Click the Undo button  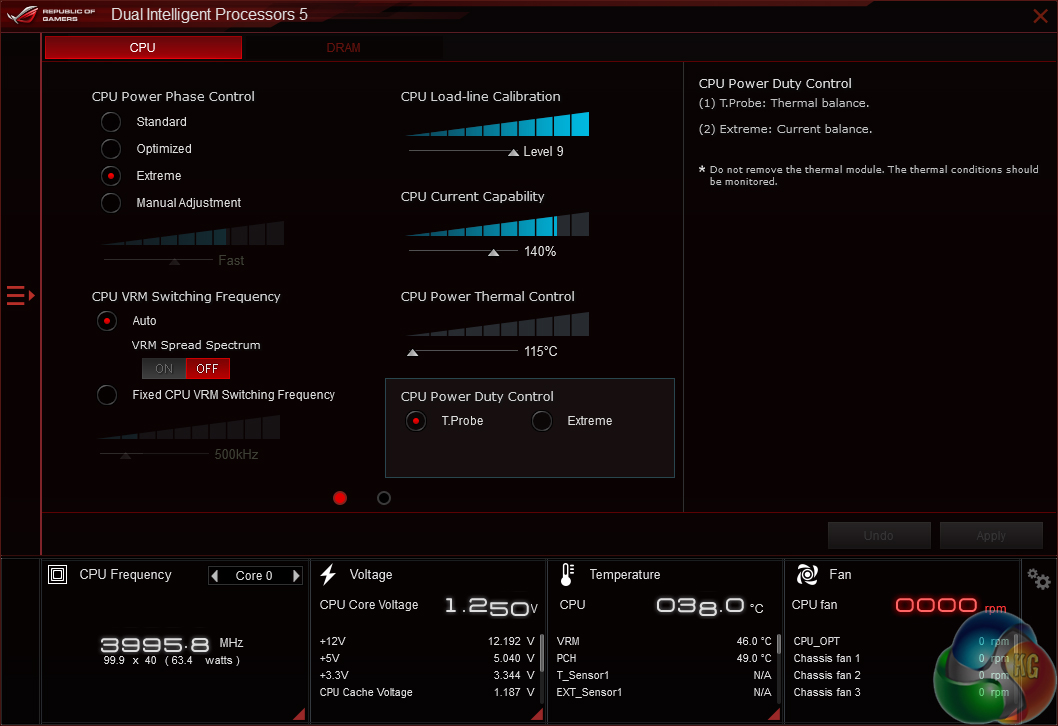click(879, 535)
